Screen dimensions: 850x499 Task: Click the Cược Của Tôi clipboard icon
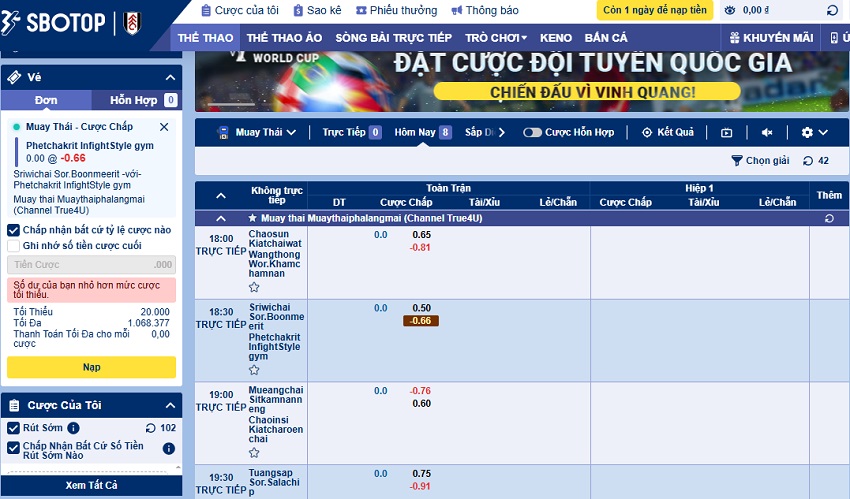[x=14, y=405]
